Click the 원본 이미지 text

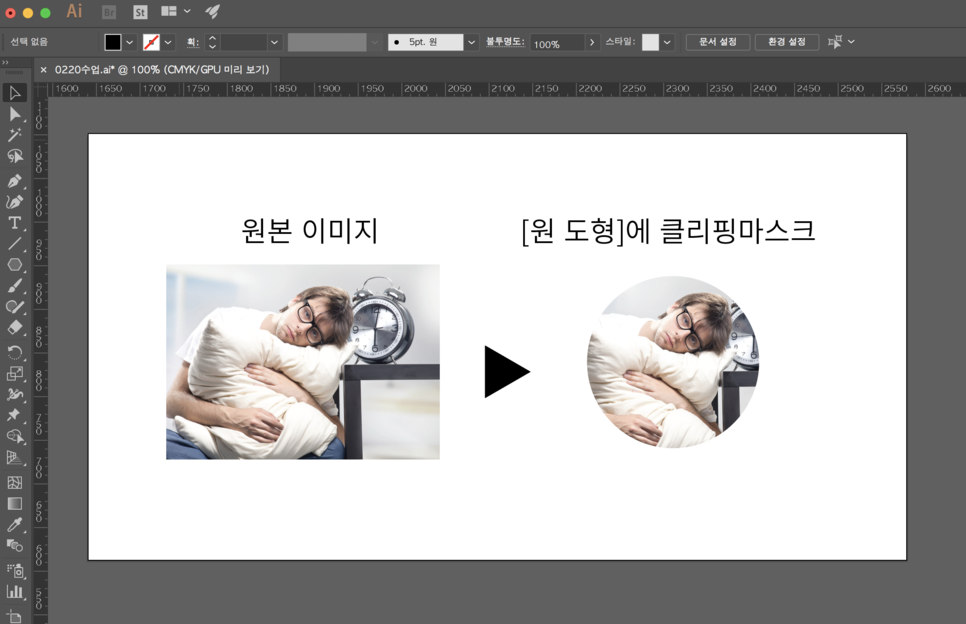click(309, 231)
